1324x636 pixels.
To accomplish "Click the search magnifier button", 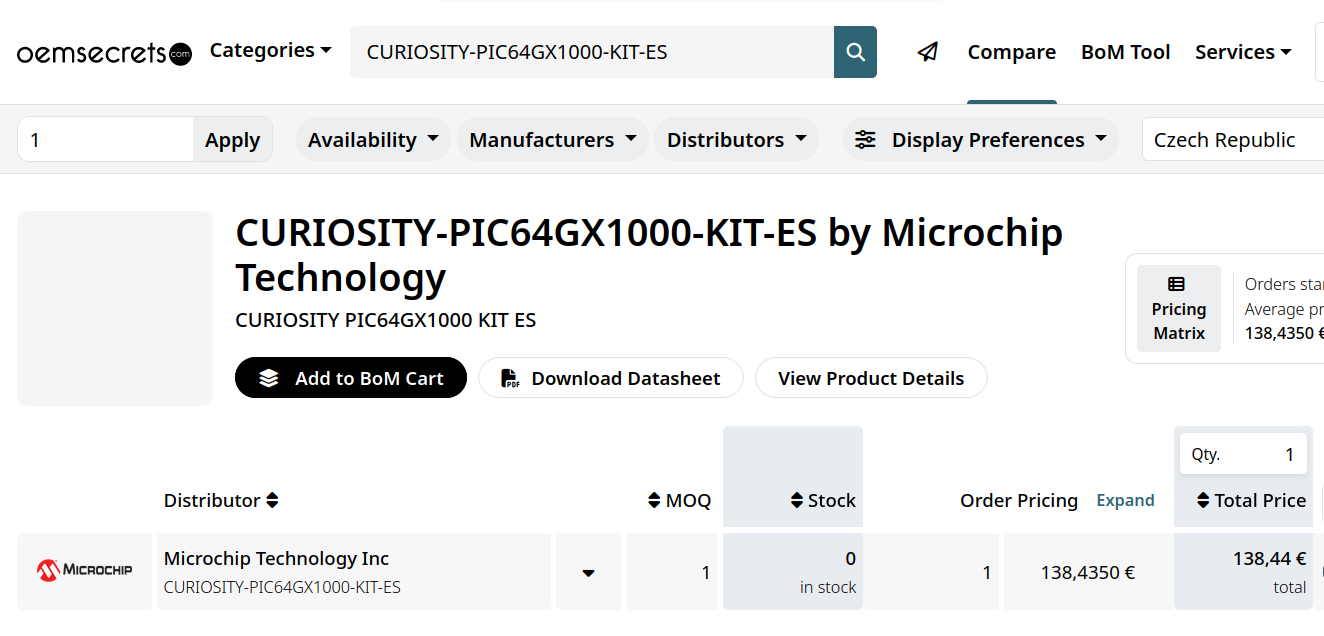I will (855, 52).
